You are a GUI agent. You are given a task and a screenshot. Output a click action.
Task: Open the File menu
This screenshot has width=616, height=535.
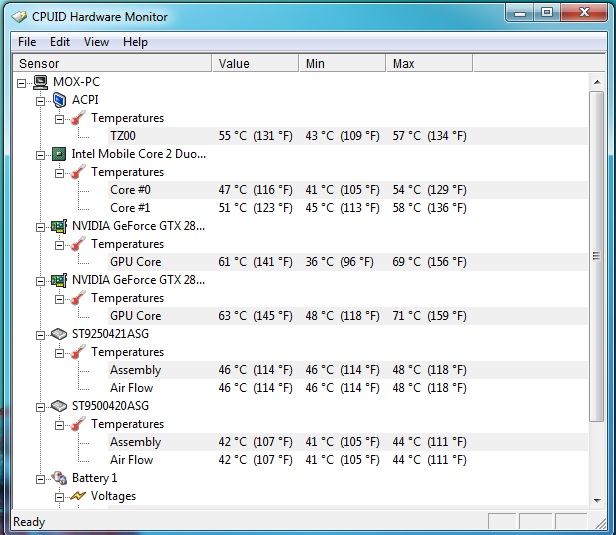point(27,42)
